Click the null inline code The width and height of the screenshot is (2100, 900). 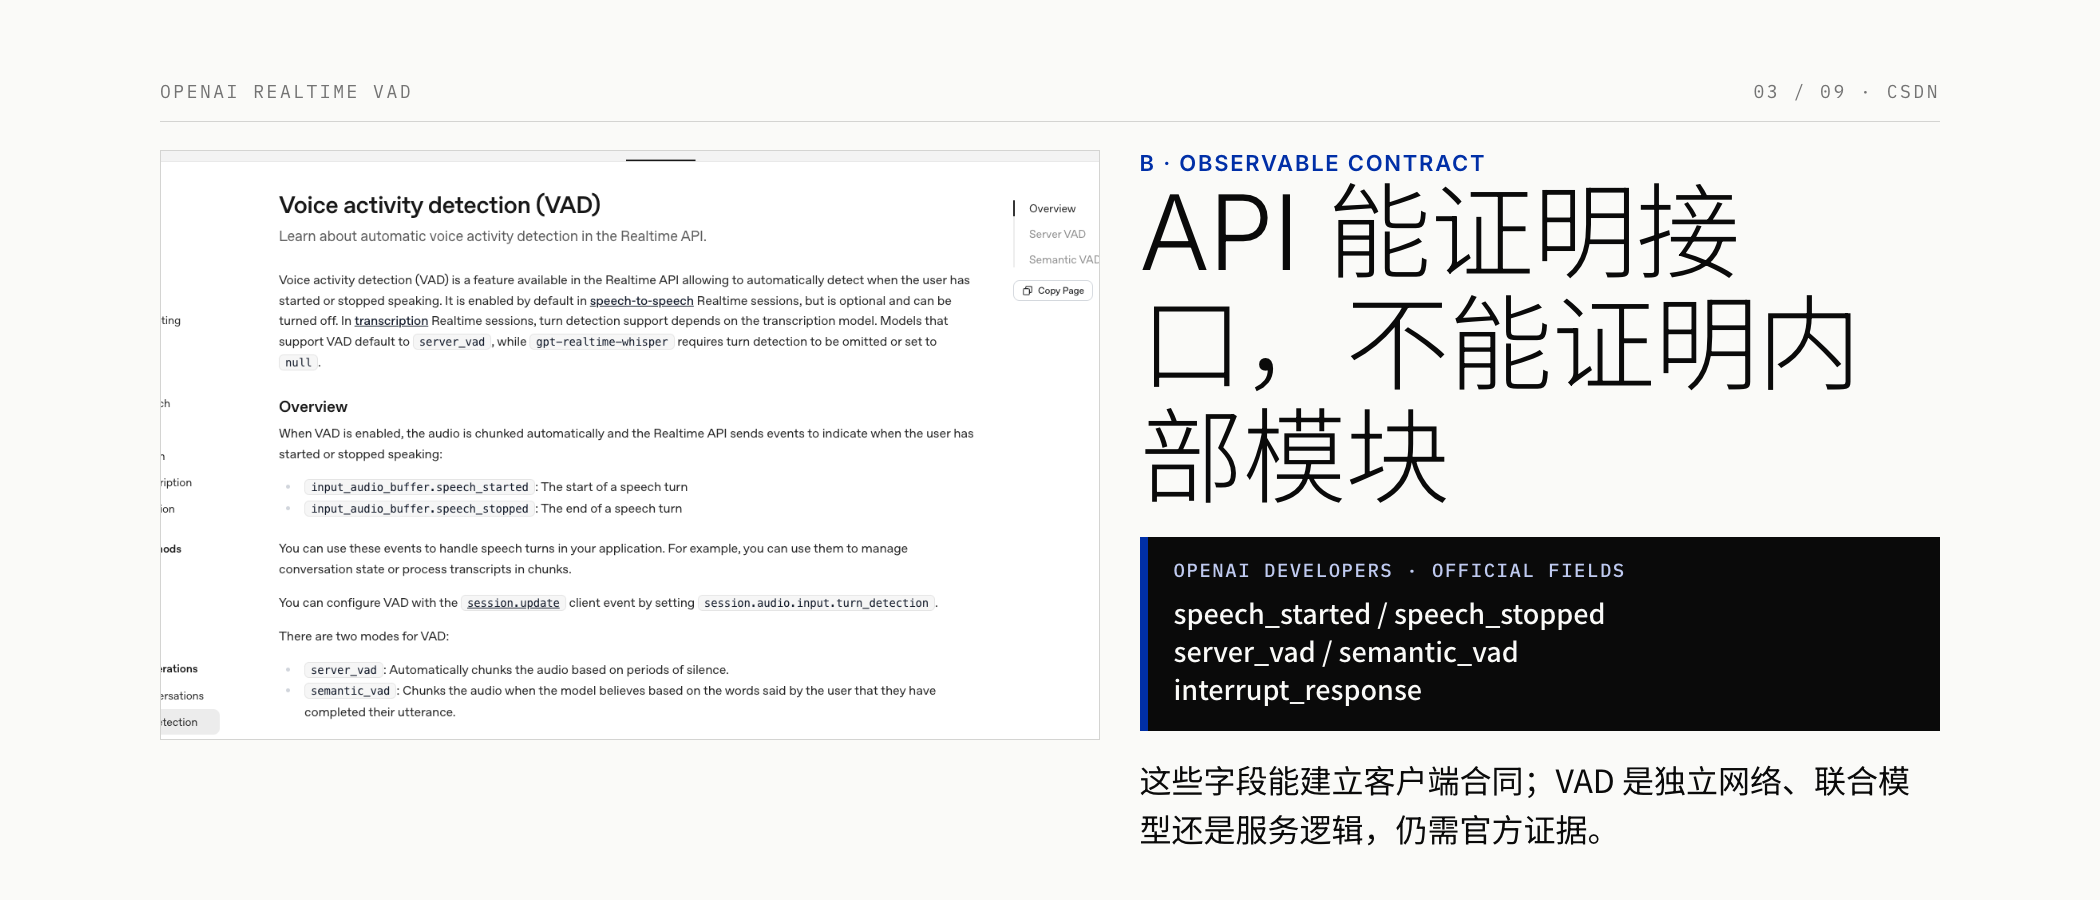pos(298,363)
